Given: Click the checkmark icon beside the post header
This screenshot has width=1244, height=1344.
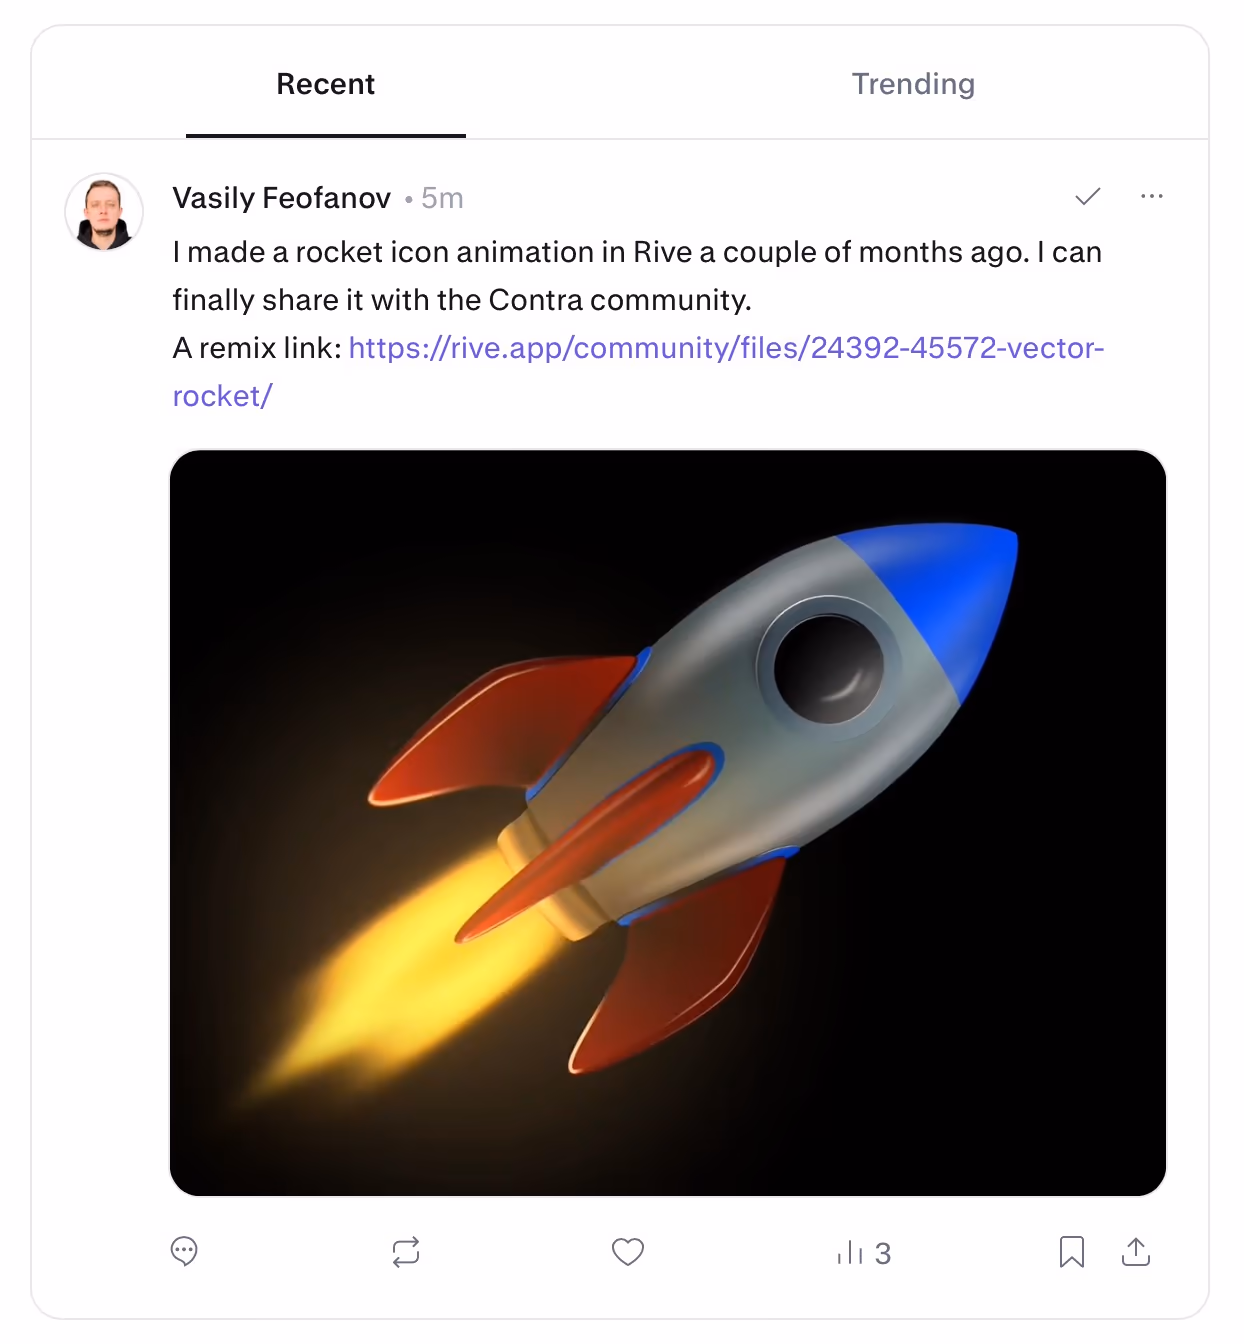Looking at the screenshot, I should [x=1088, y=197].
